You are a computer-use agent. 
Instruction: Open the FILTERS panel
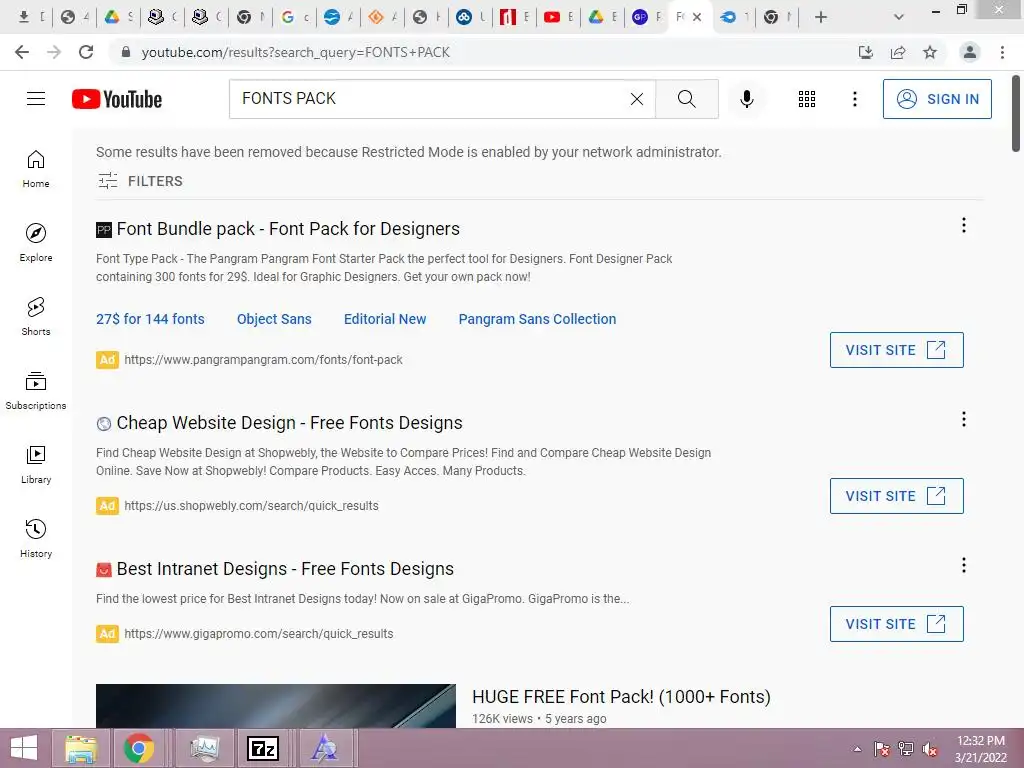140,181
